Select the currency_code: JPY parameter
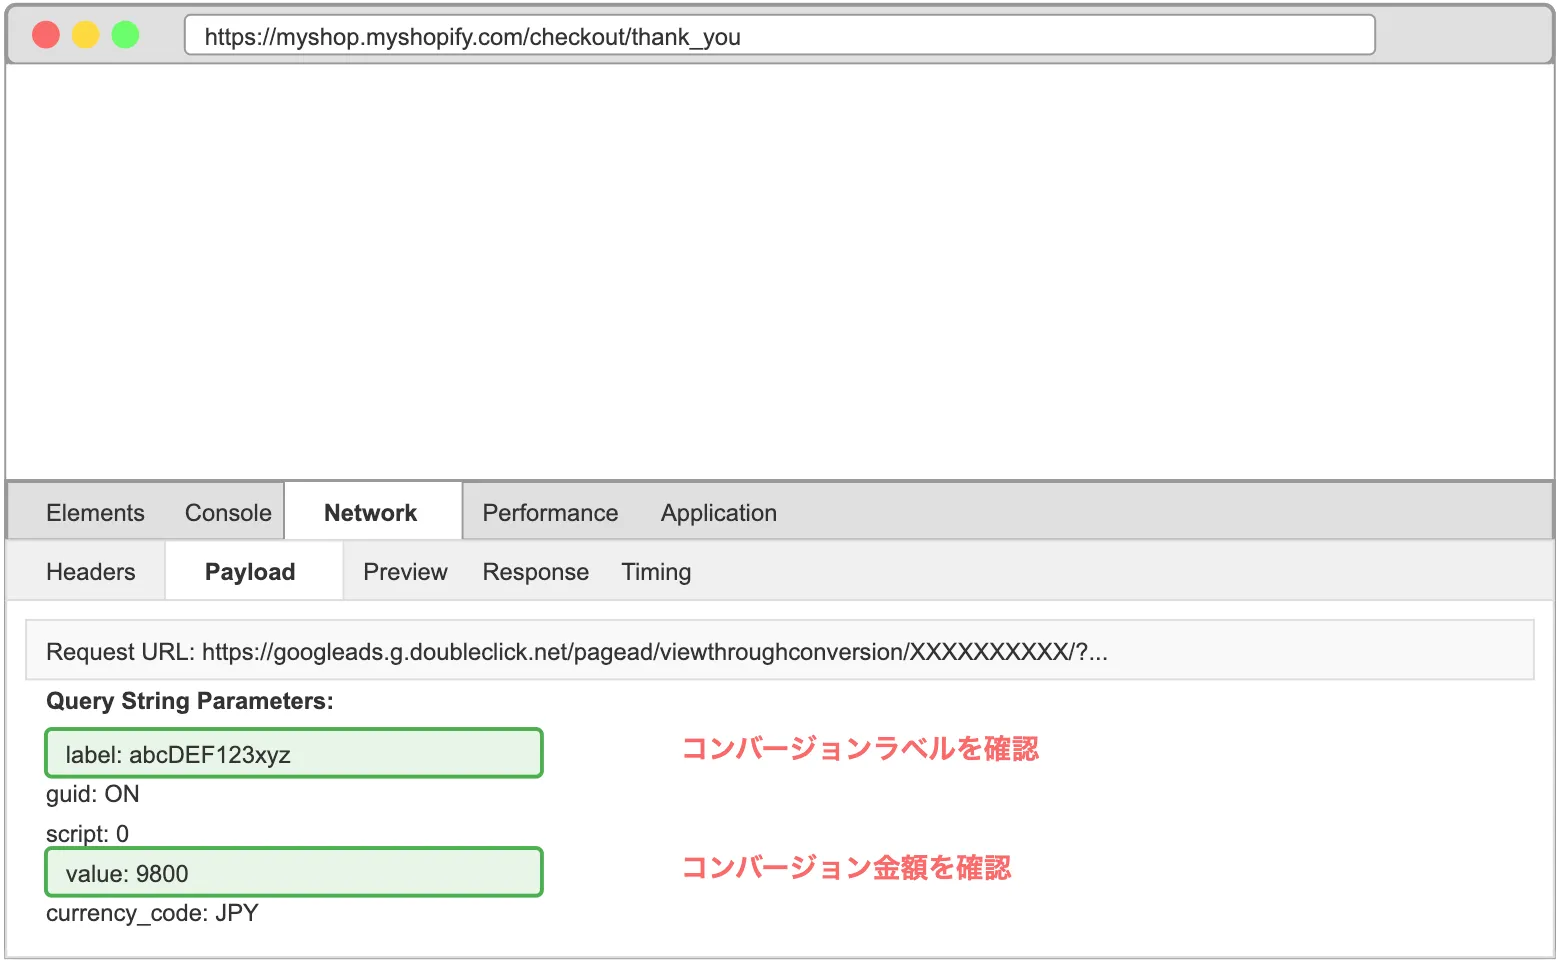Screen dimensions: 1562x965 [152, 913]
